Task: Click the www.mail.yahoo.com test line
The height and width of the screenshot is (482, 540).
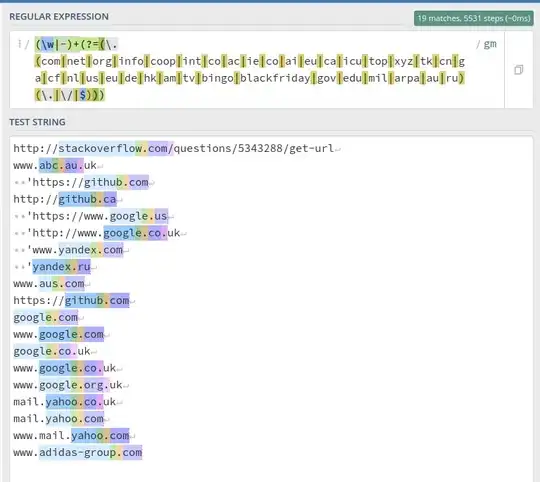Action: point(71,436)
